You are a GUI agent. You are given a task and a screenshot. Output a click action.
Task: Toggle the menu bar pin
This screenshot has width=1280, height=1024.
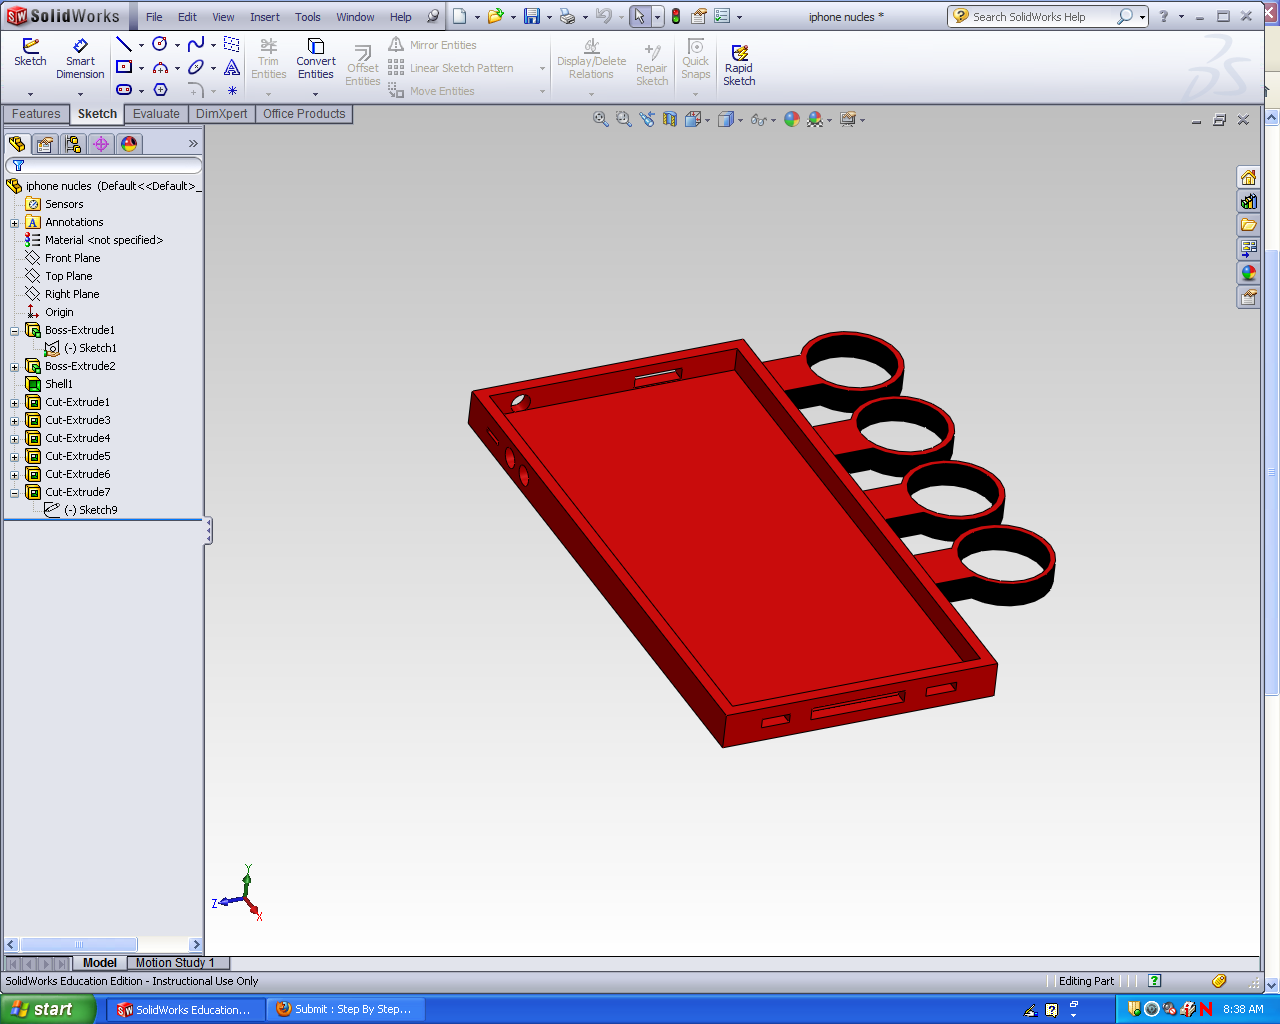click(x=433, y=16)
